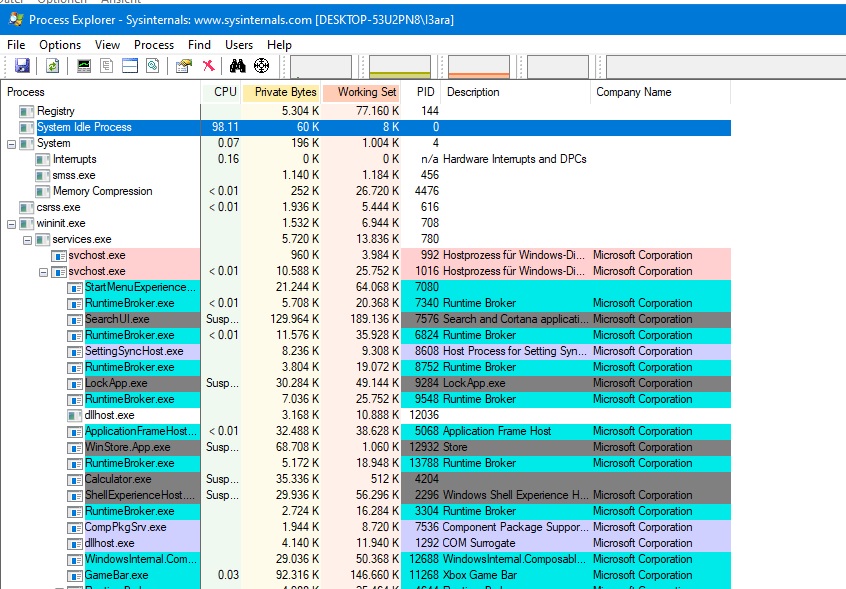Open the System Information graph icon
Viewport: 846px width, 589px height.
84,66
